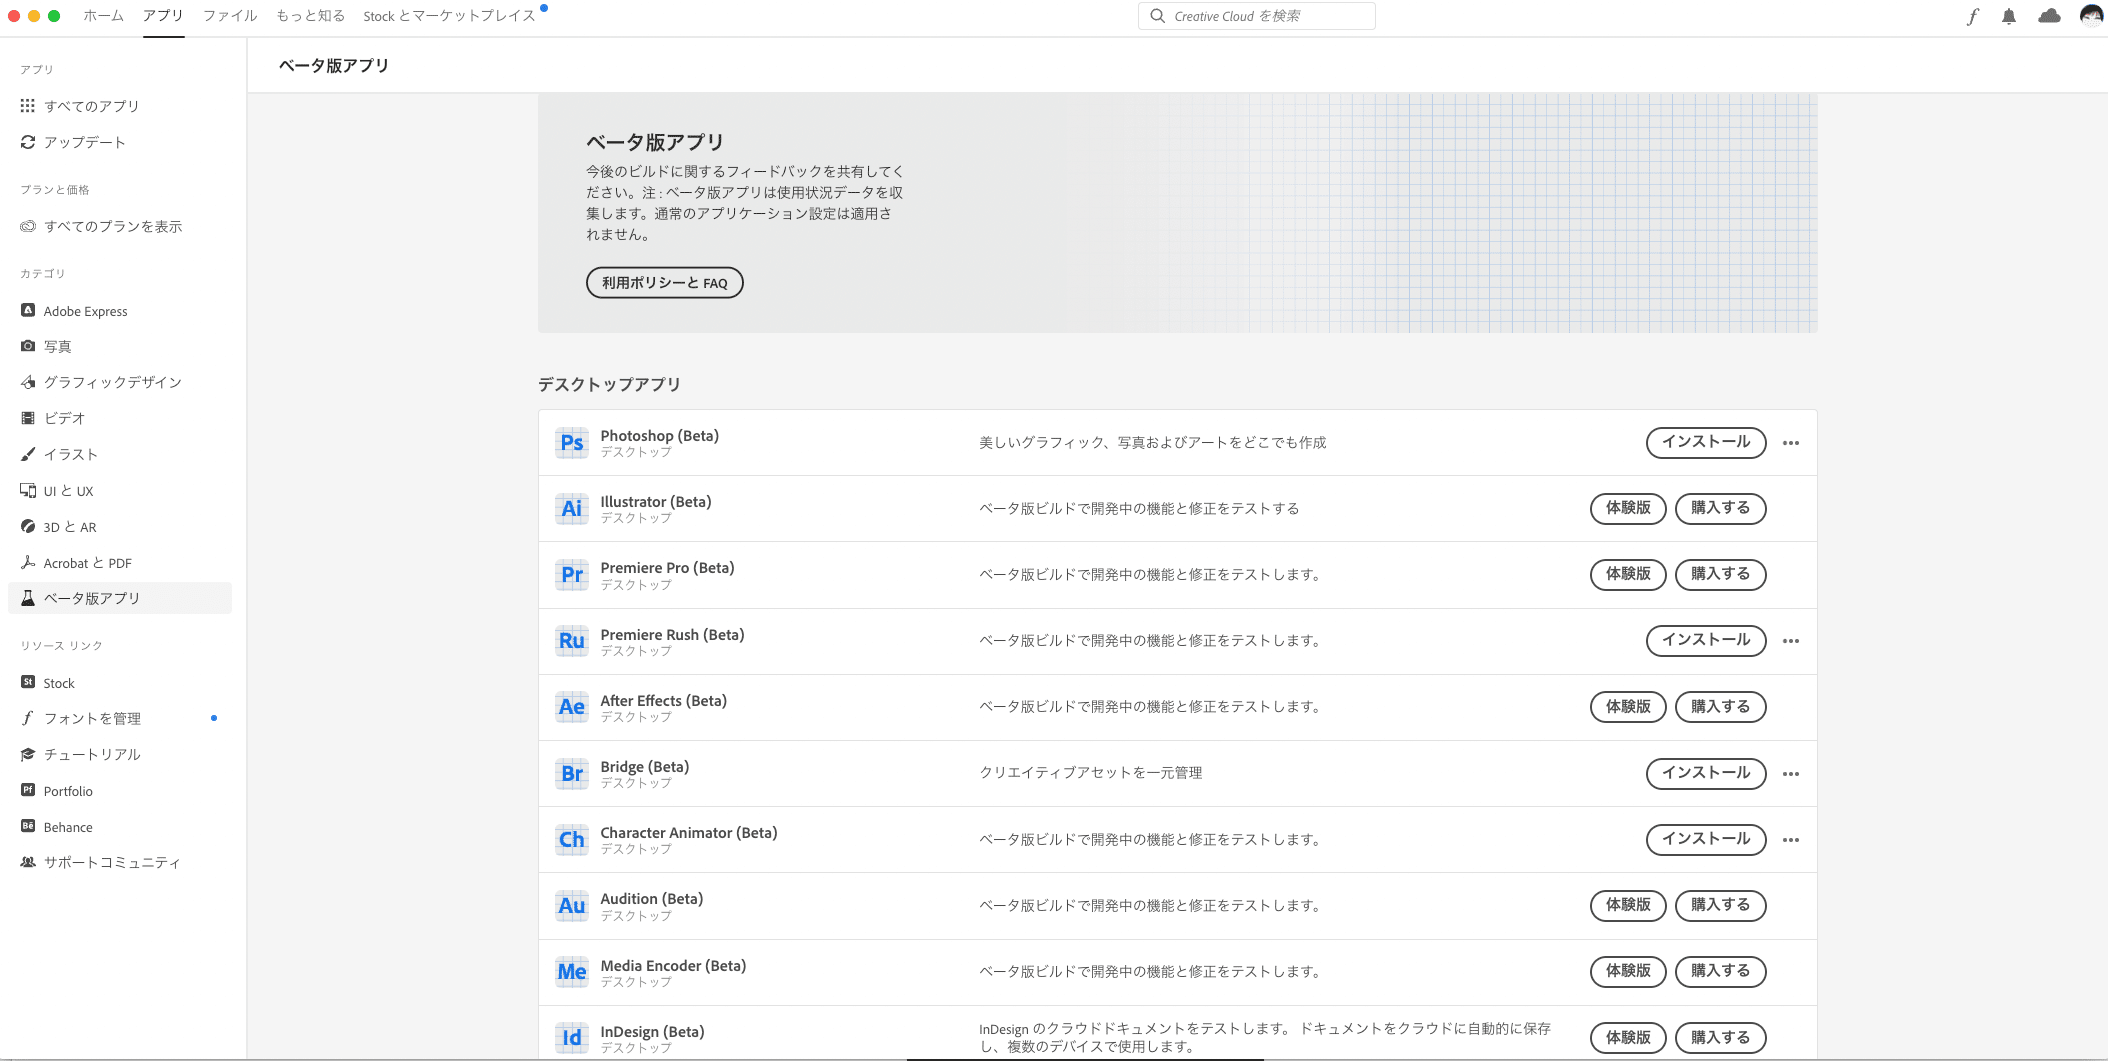Click 購入する for InDesign (Beta)

coord(1720,1038)
